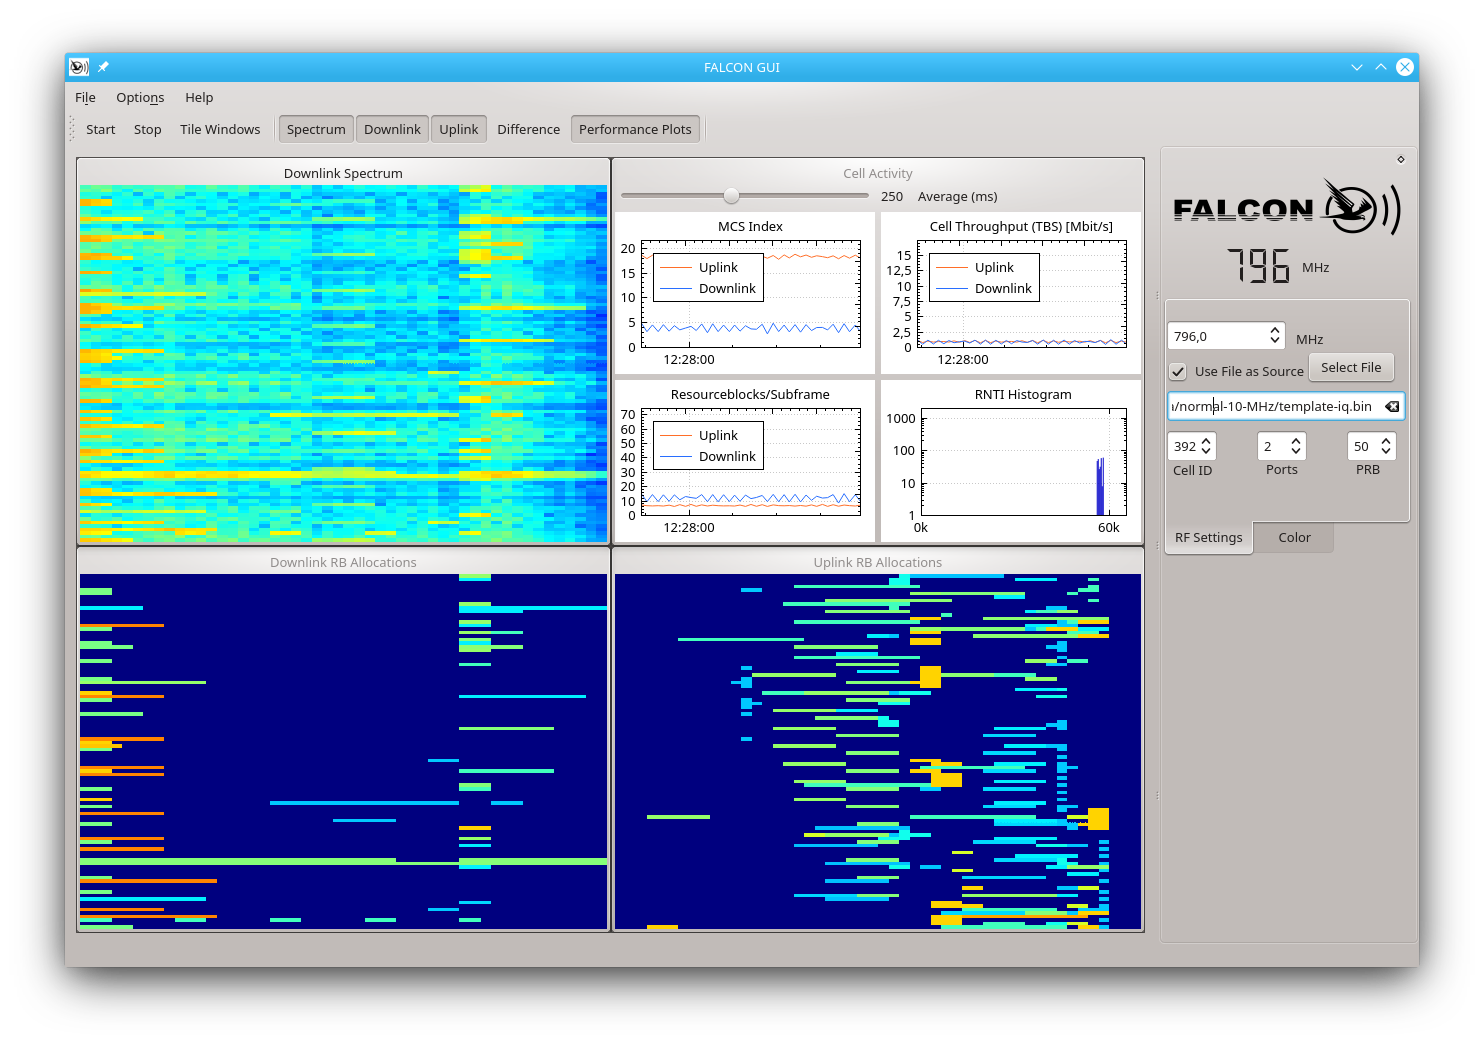Click the MCS Index plot
This screenshot has height=1044, width=1484.
point(745,293)
